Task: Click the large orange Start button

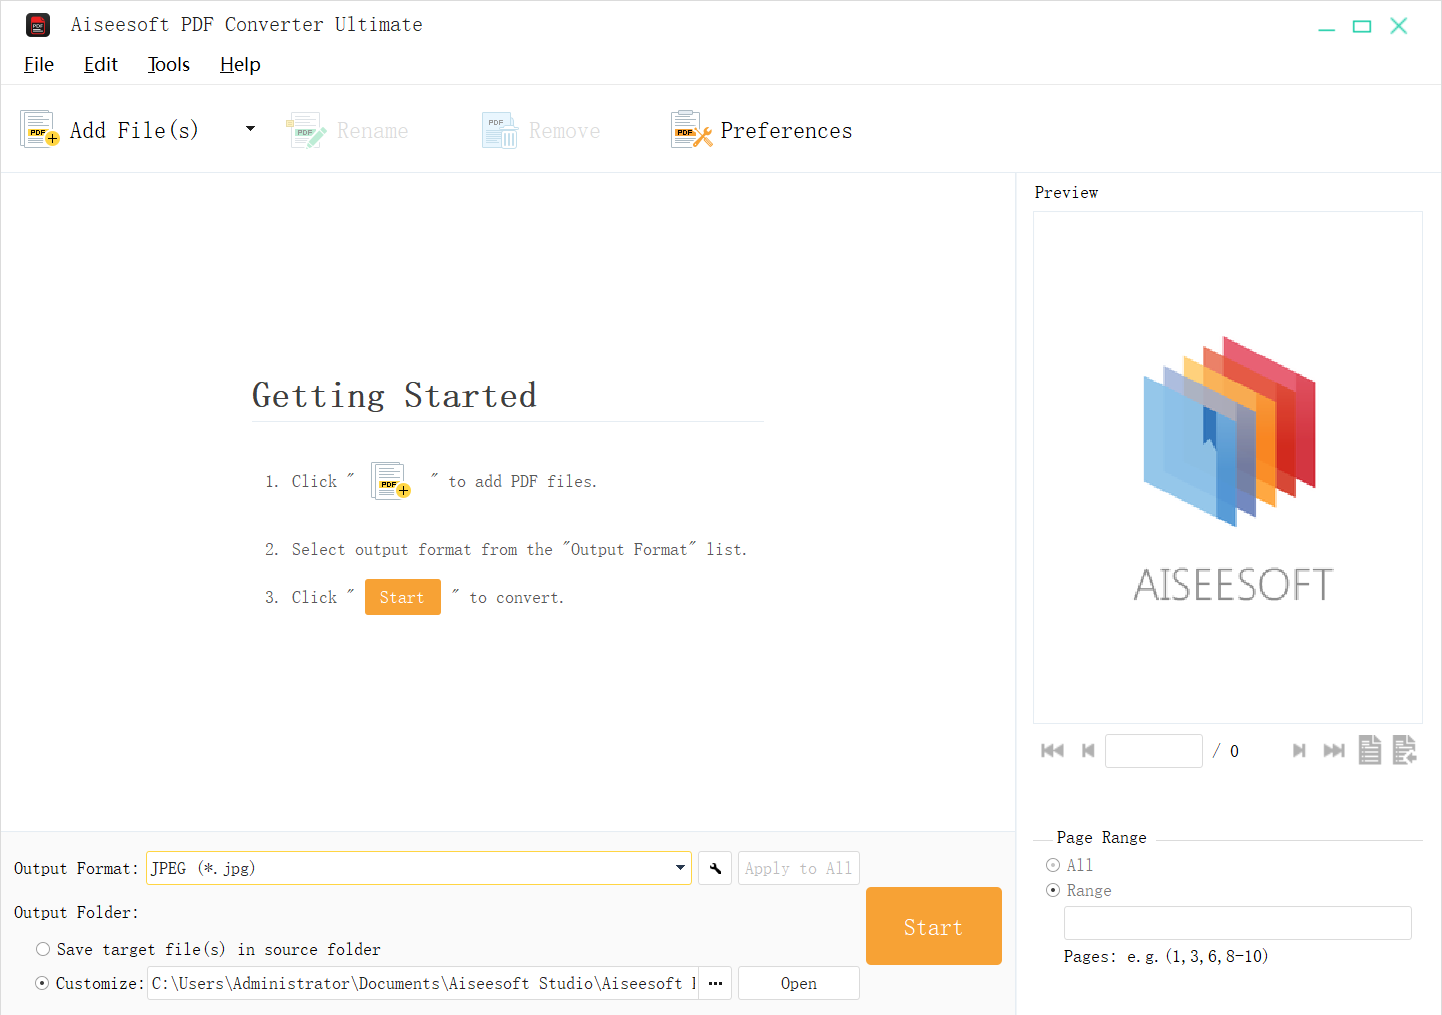Action: pyautogui.click(x=934, y=926)
